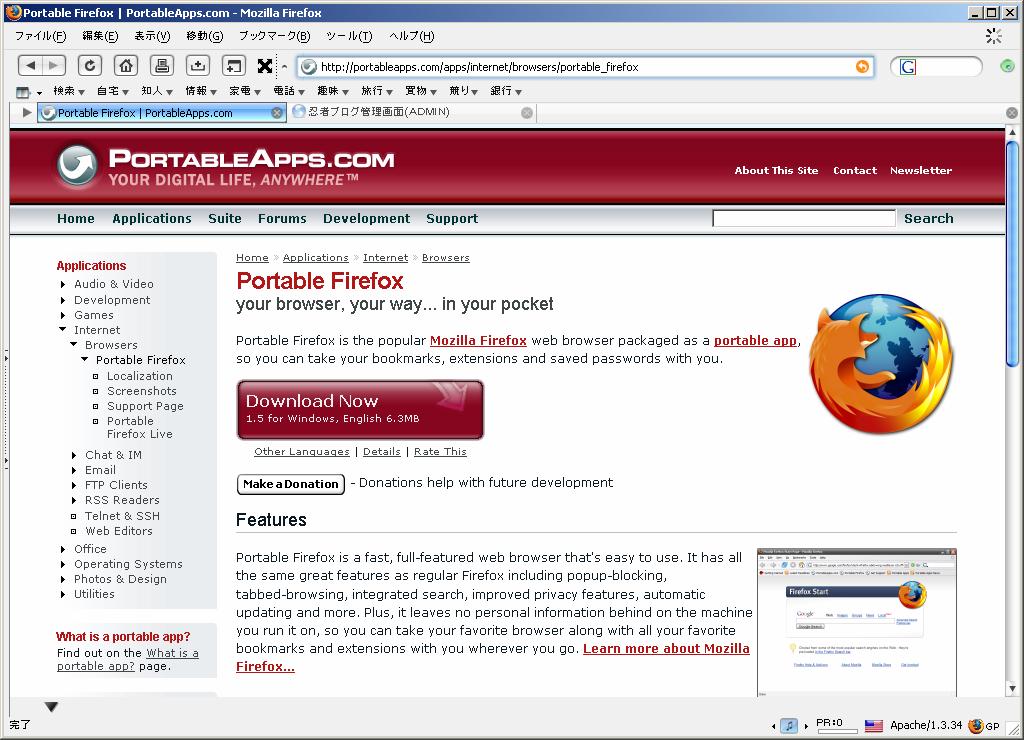Viewport: 1024px width, 740px height.
Task: Click the vertical scrollbar thumb
Action: [1012, 255]
